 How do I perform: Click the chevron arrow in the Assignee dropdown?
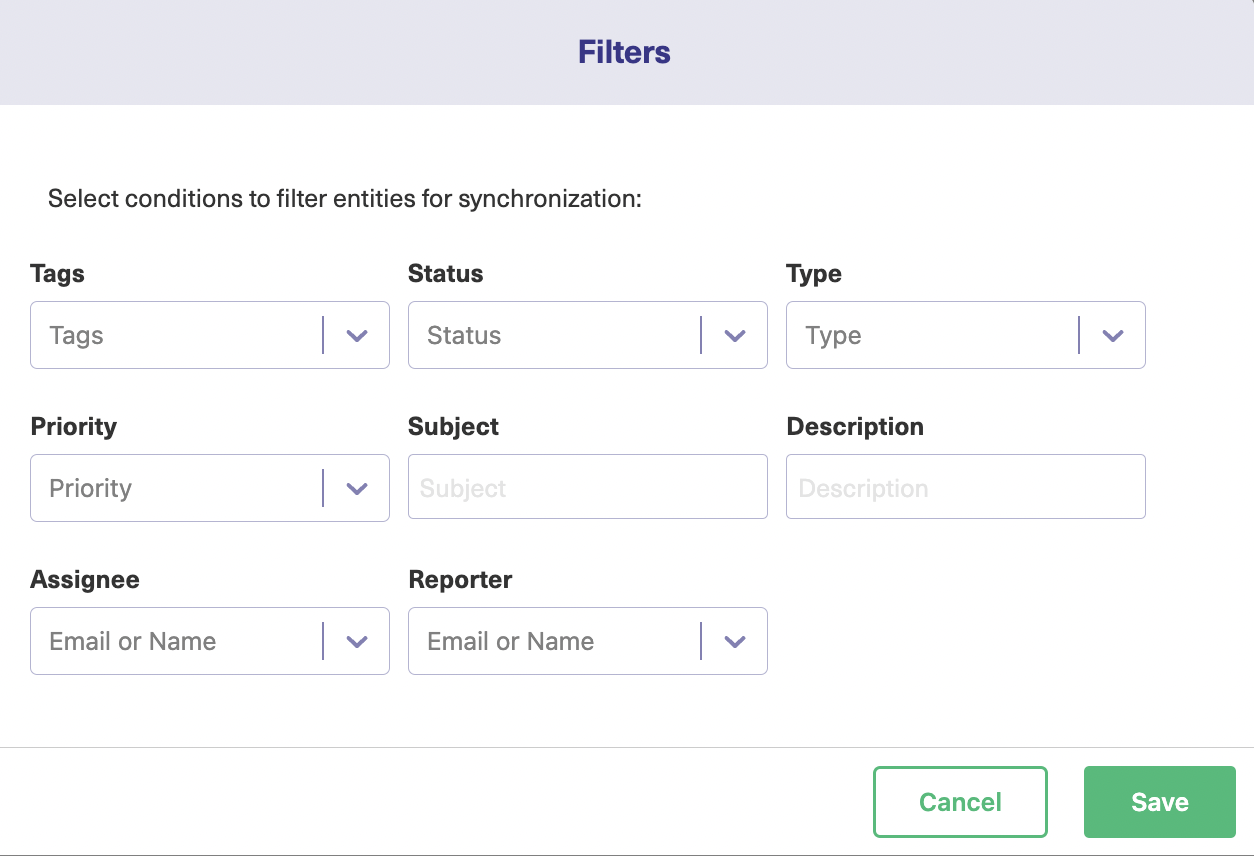[357, 642]
